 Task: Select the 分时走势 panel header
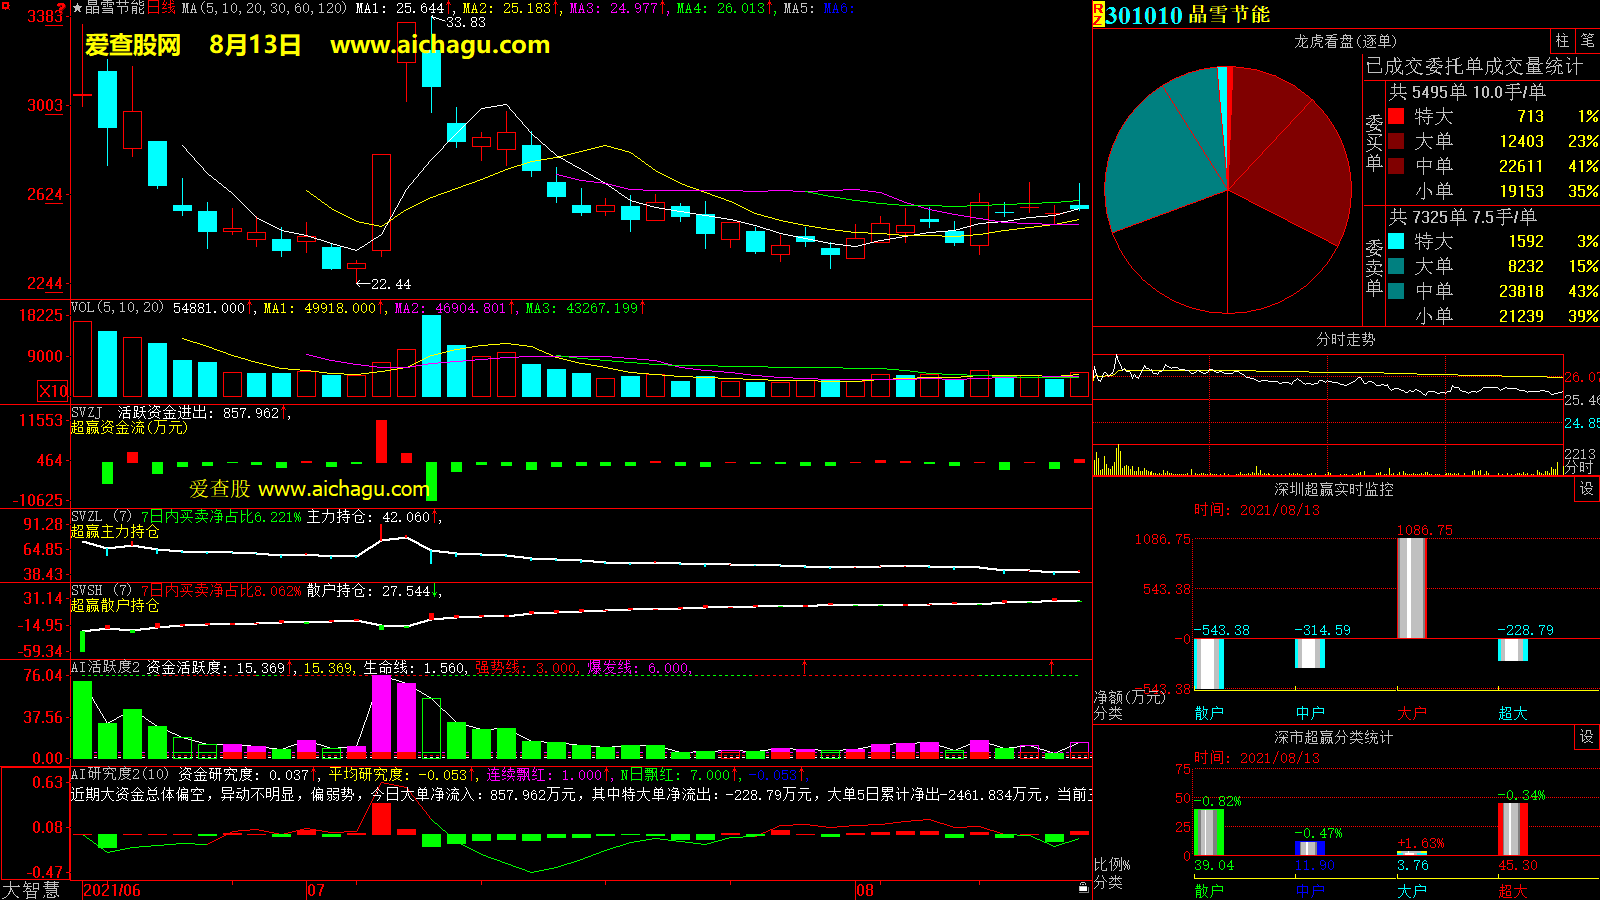click(1345, 340)
